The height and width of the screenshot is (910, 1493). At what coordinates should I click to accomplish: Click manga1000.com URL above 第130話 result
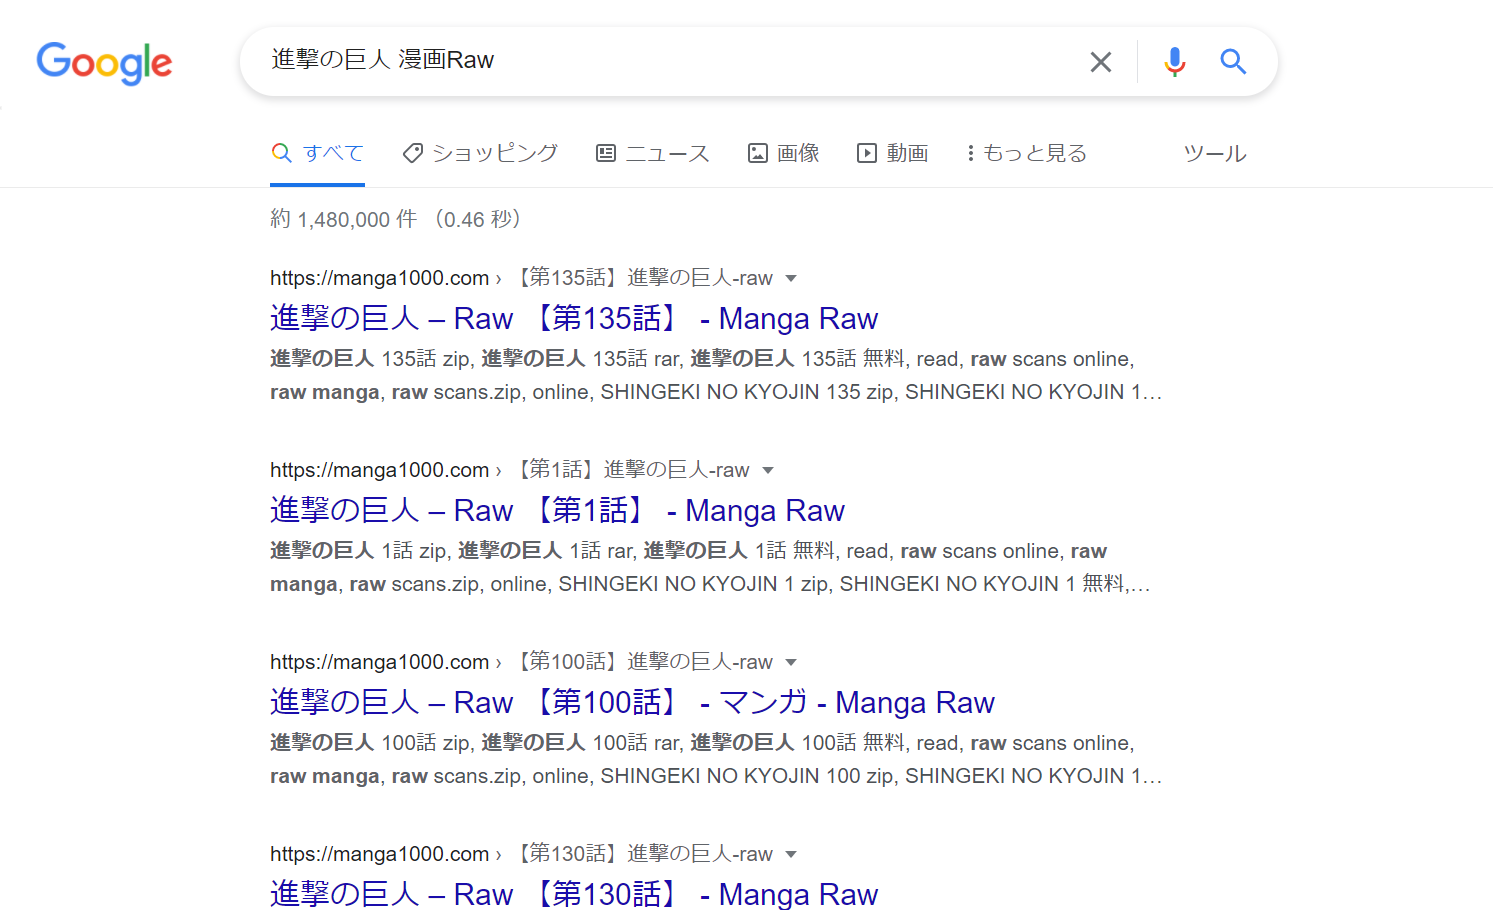coord(379,854)
